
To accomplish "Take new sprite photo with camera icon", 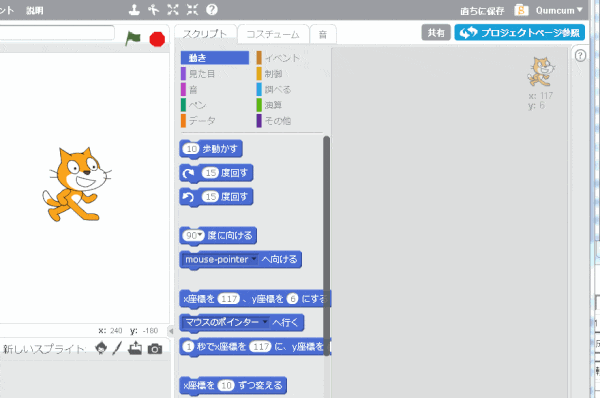I will [155, 349].
